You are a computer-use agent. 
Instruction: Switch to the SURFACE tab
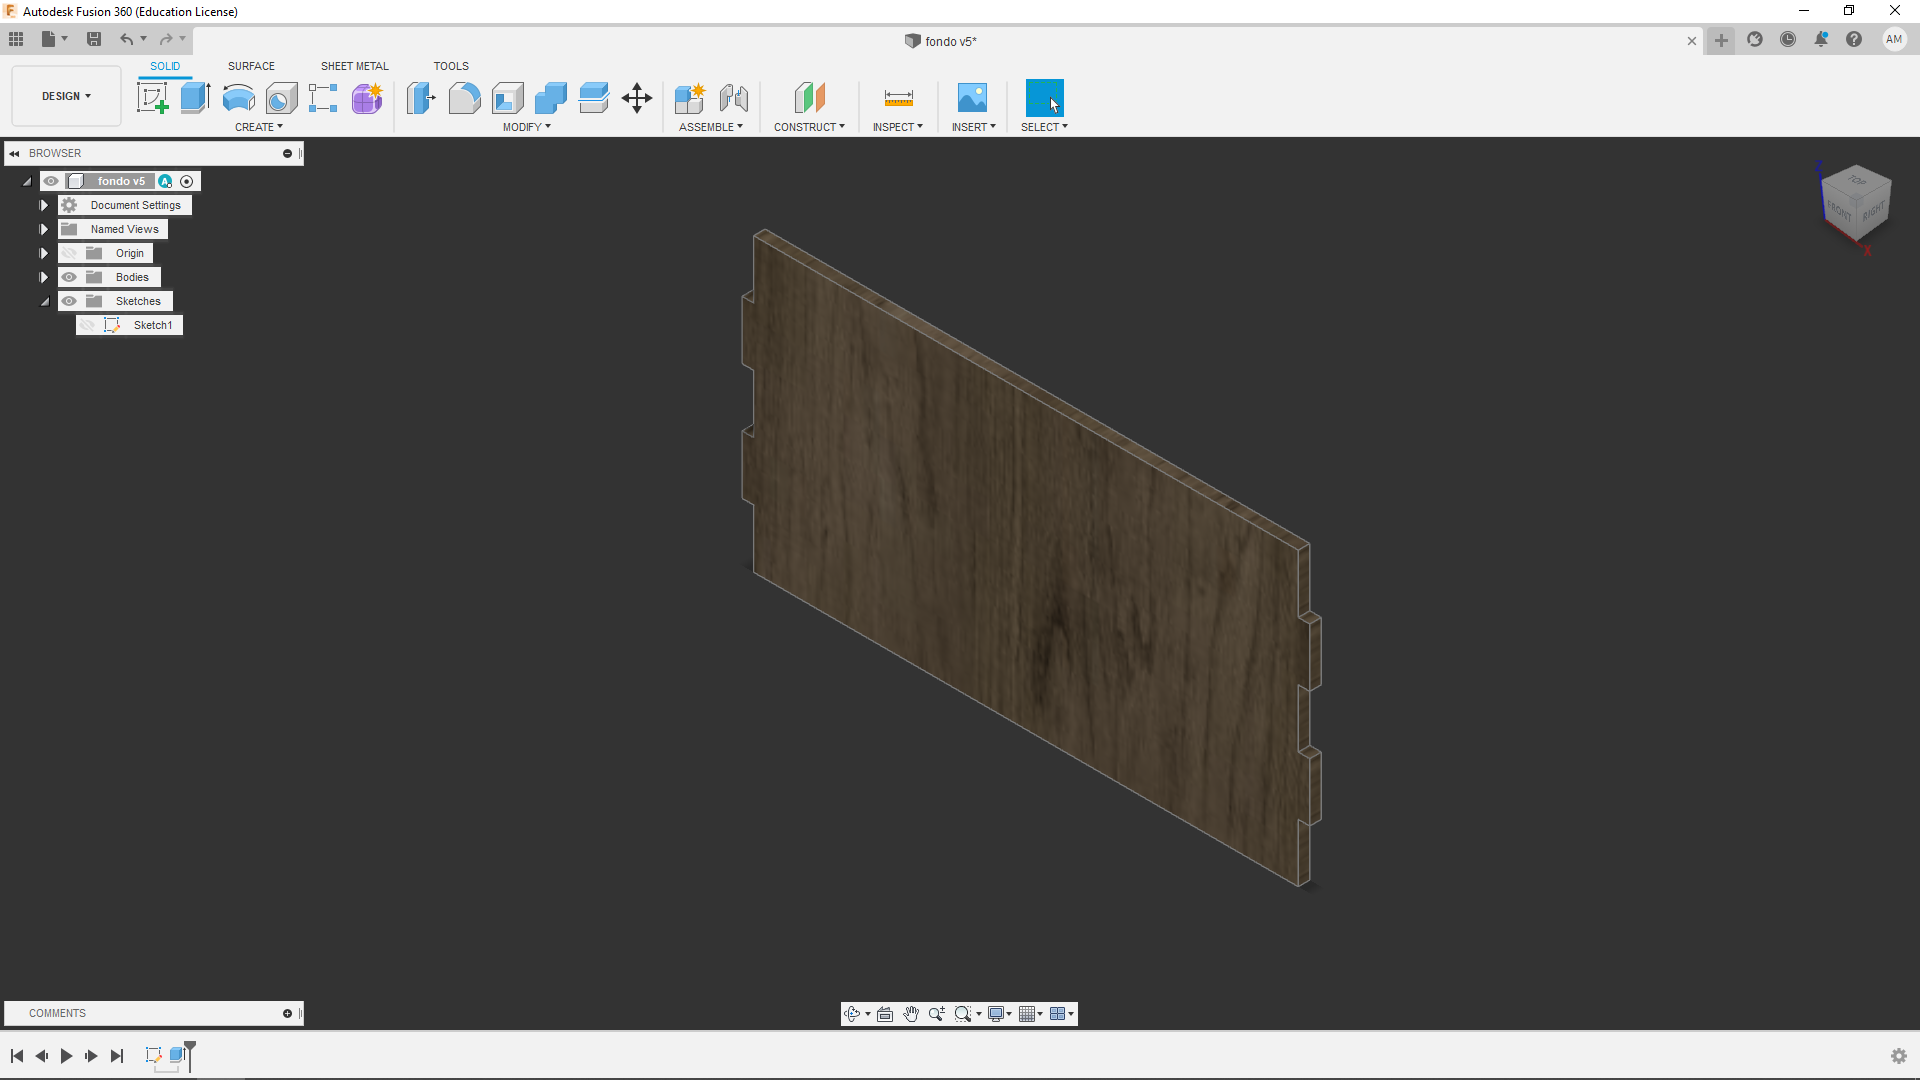coord(251,66)
